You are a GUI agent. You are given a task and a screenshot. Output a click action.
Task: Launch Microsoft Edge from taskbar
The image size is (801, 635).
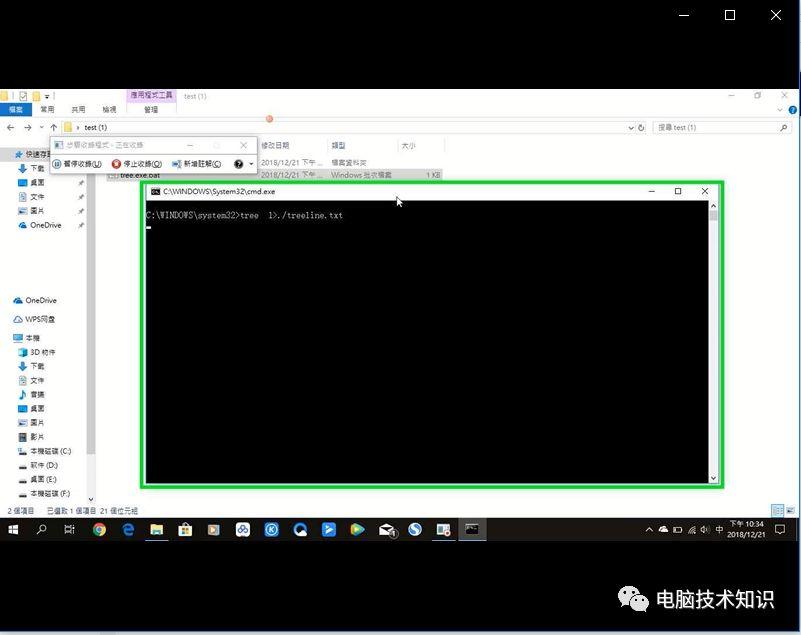coord(128,530)
